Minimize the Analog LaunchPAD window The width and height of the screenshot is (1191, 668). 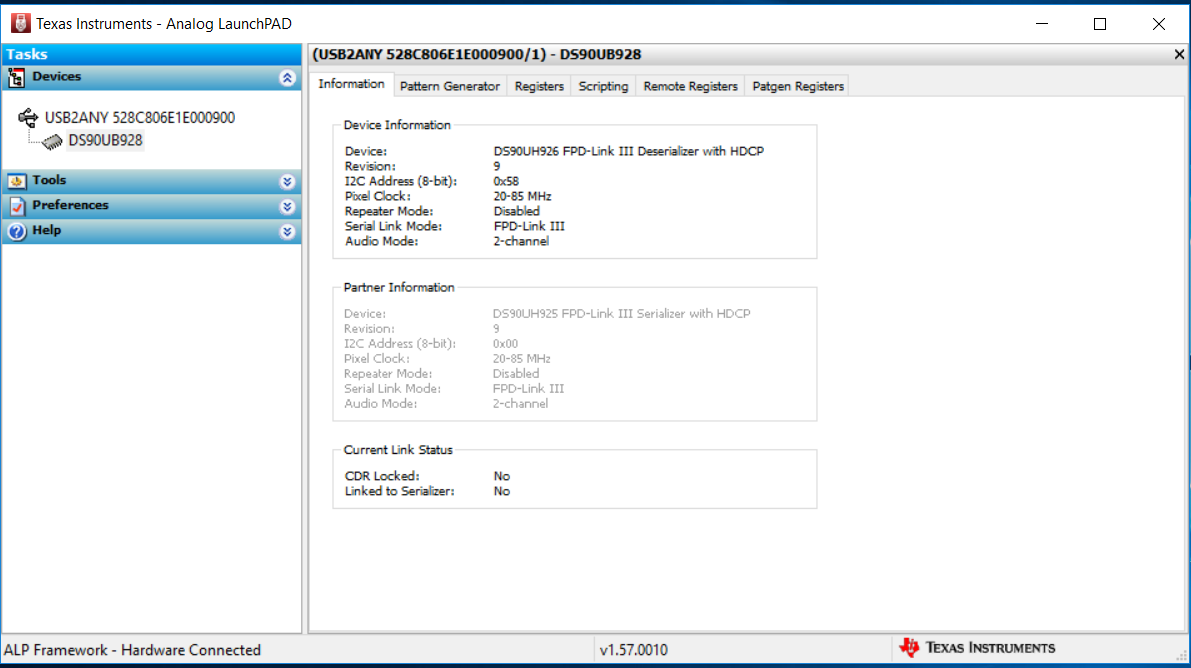coord(1041,24)
